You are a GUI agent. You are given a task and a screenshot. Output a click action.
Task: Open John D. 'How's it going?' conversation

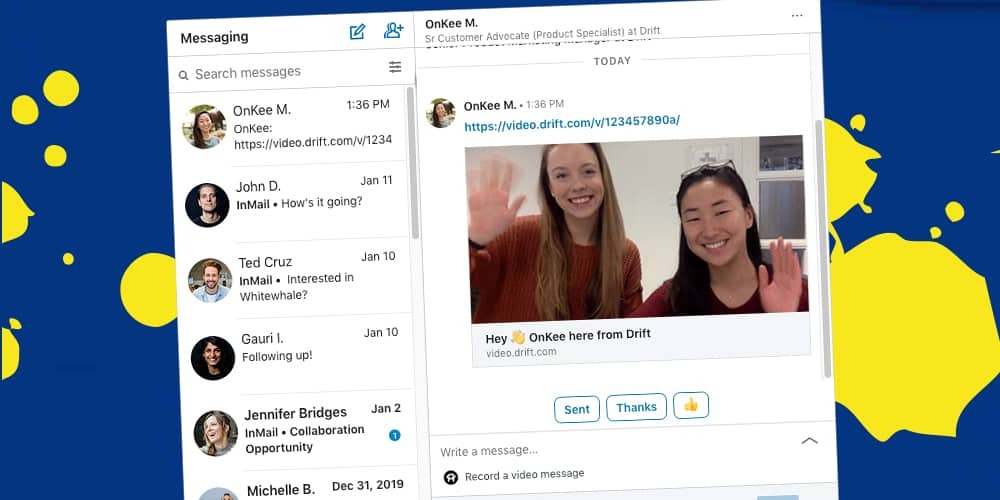pos(293,200)
